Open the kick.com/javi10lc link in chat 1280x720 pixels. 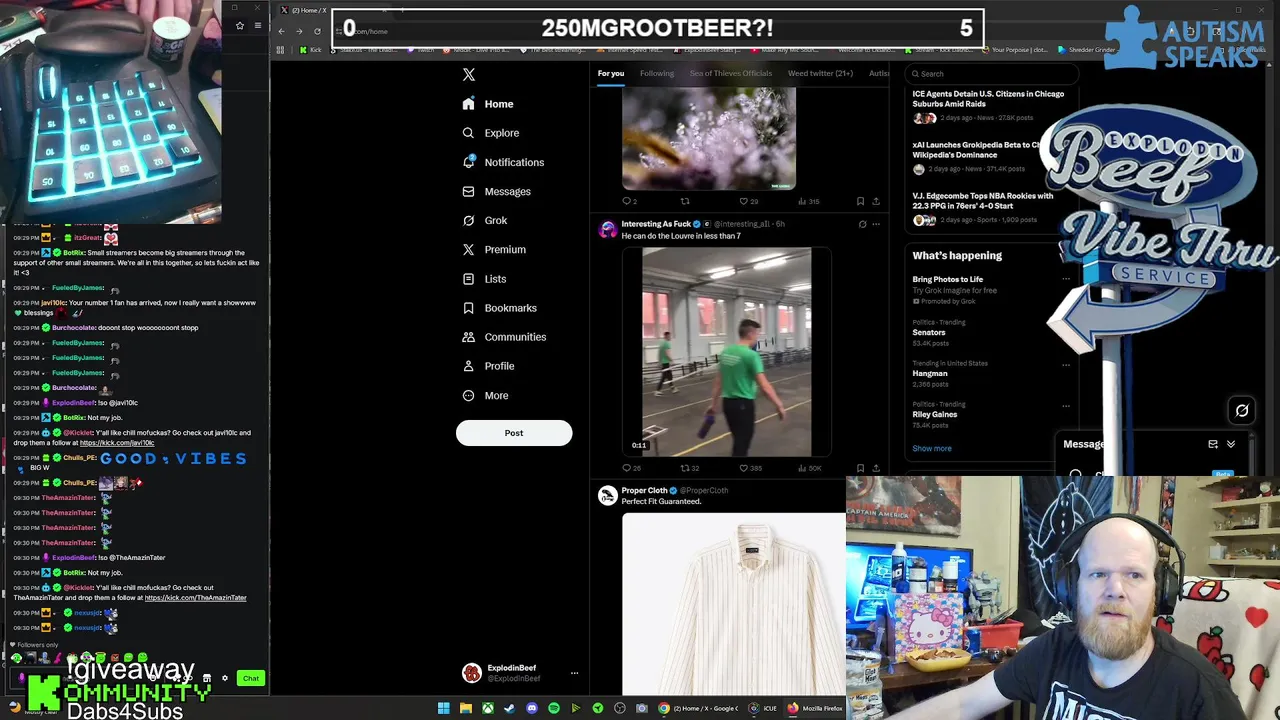[x=117, y=443]
